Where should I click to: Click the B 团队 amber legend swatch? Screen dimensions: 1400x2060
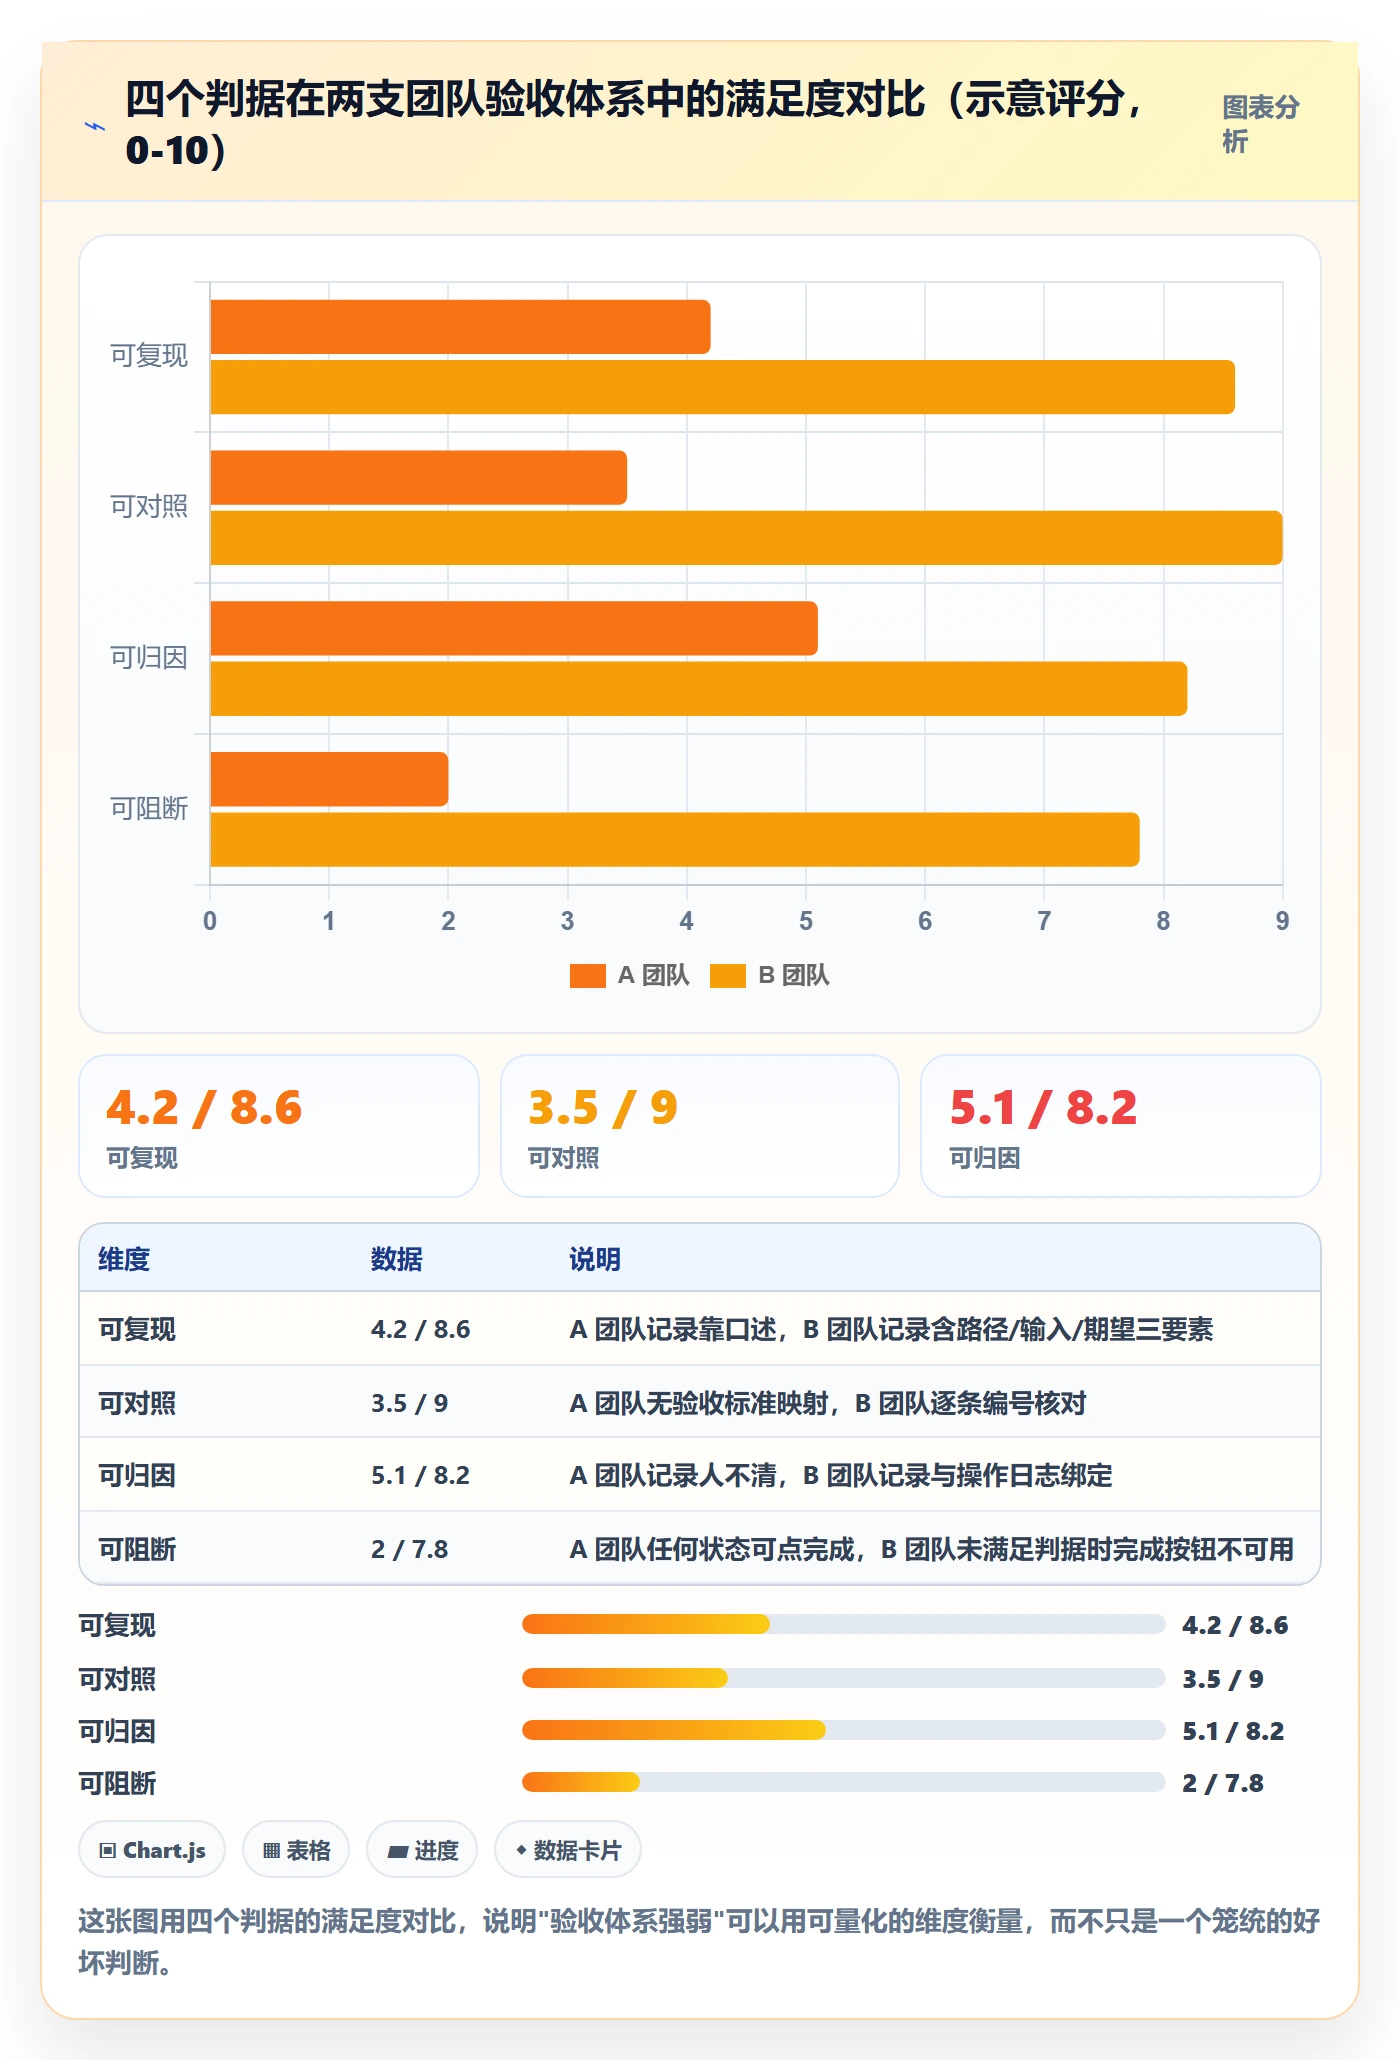[x=728, y=976]
